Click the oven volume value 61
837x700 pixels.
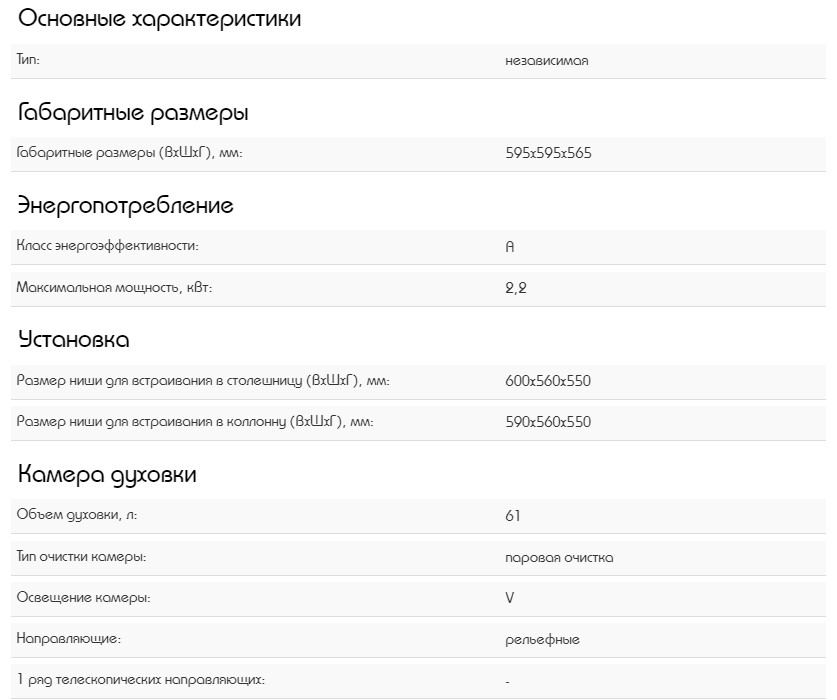coord(513,516)
